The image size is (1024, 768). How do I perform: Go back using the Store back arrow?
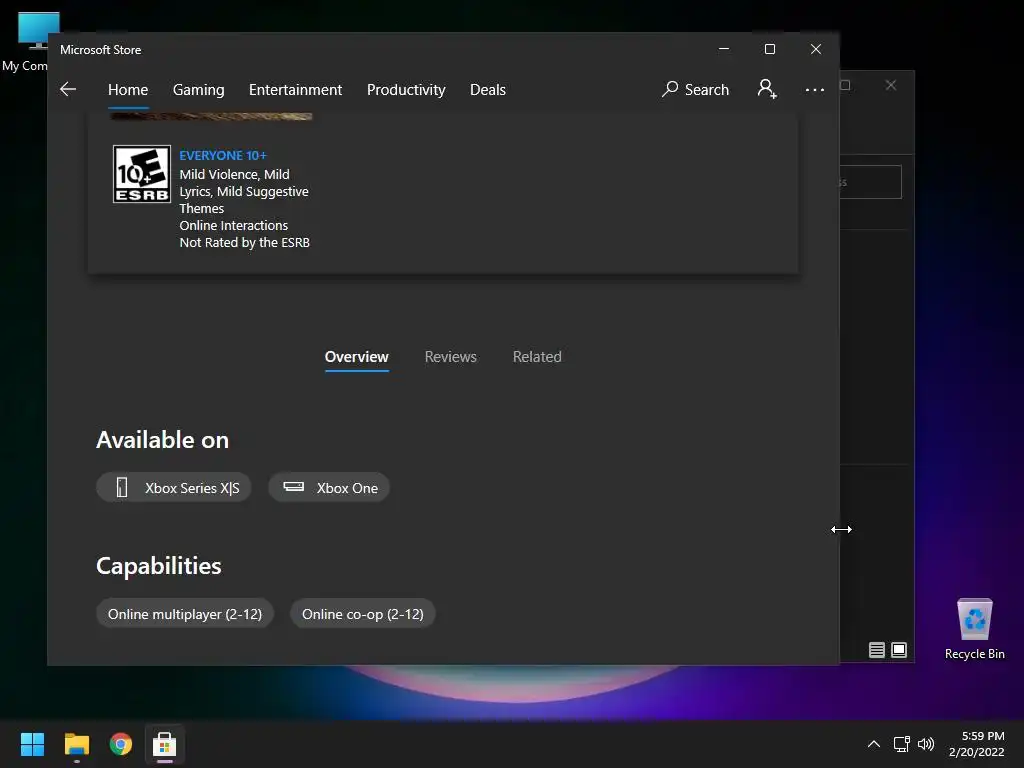coord(68,89)
